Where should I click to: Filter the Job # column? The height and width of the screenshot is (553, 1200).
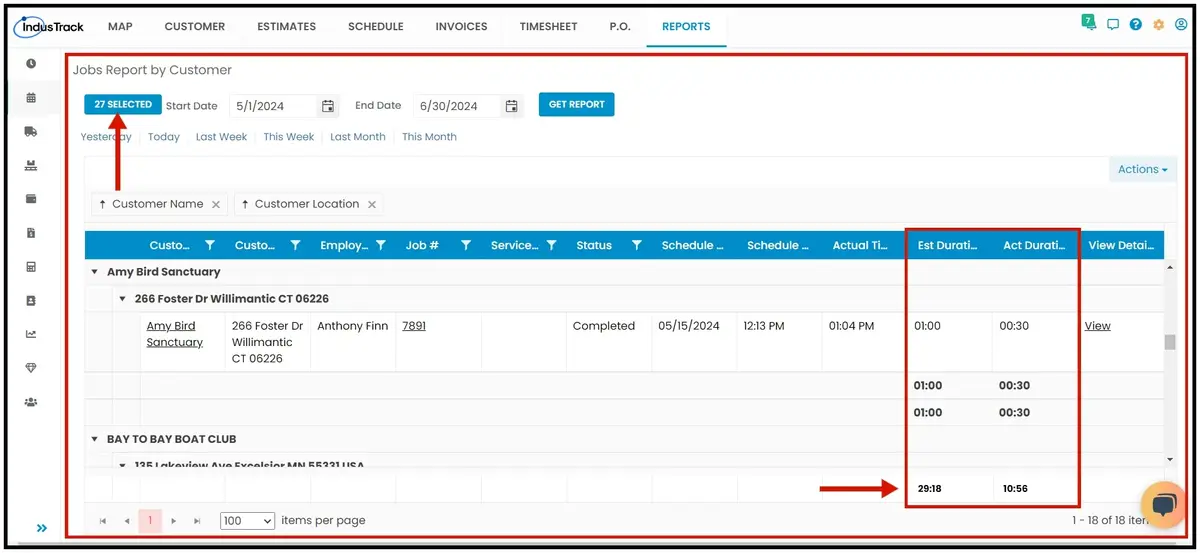(x=466, y=245)
